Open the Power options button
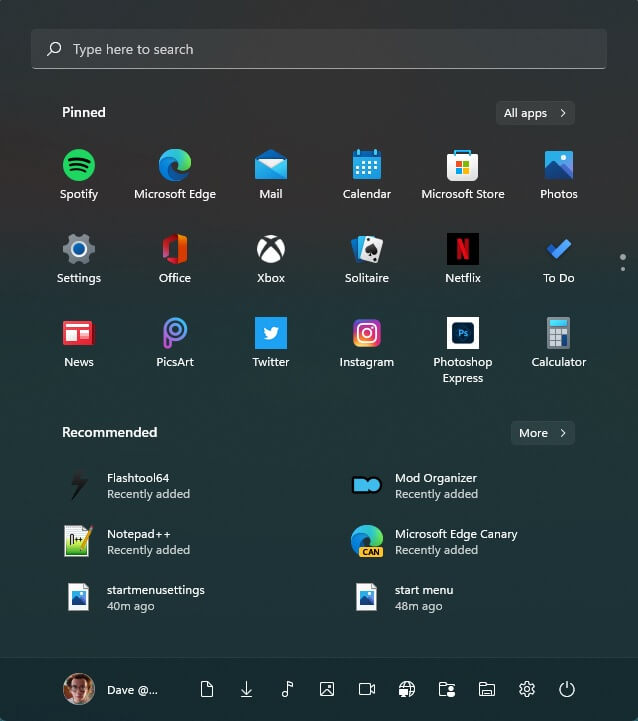 point(567,689)
